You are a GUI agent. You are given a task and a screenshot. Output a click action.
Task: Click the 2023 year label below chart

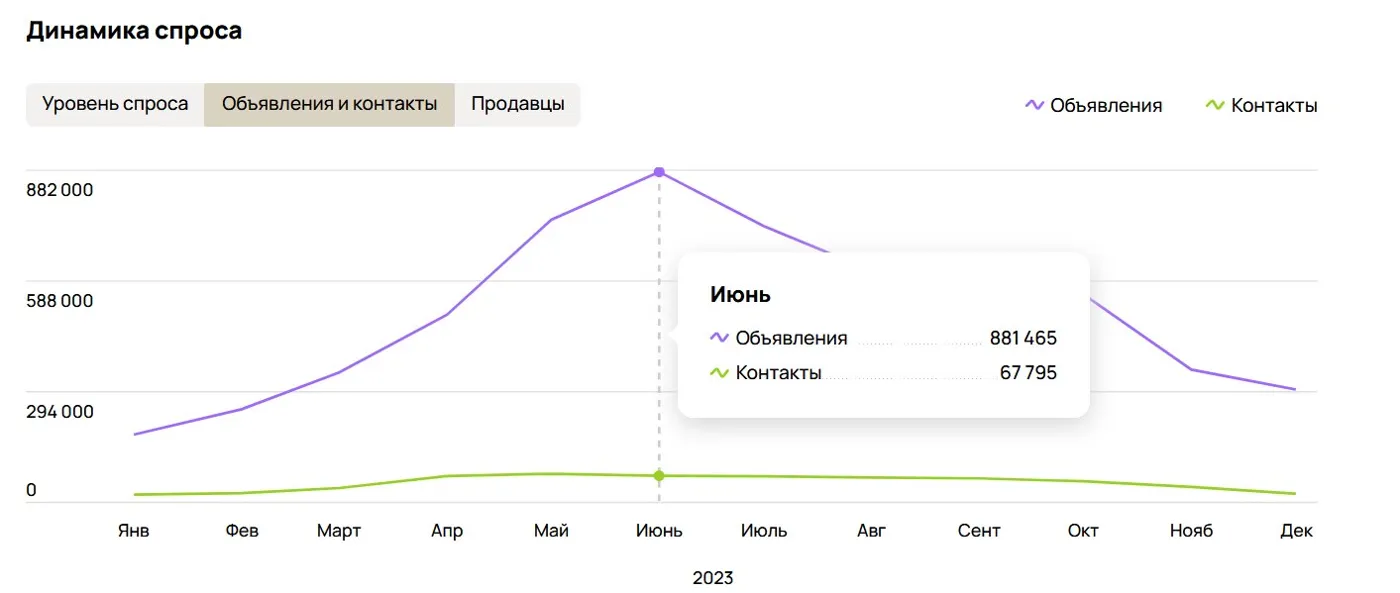click(x=713, y=578)
